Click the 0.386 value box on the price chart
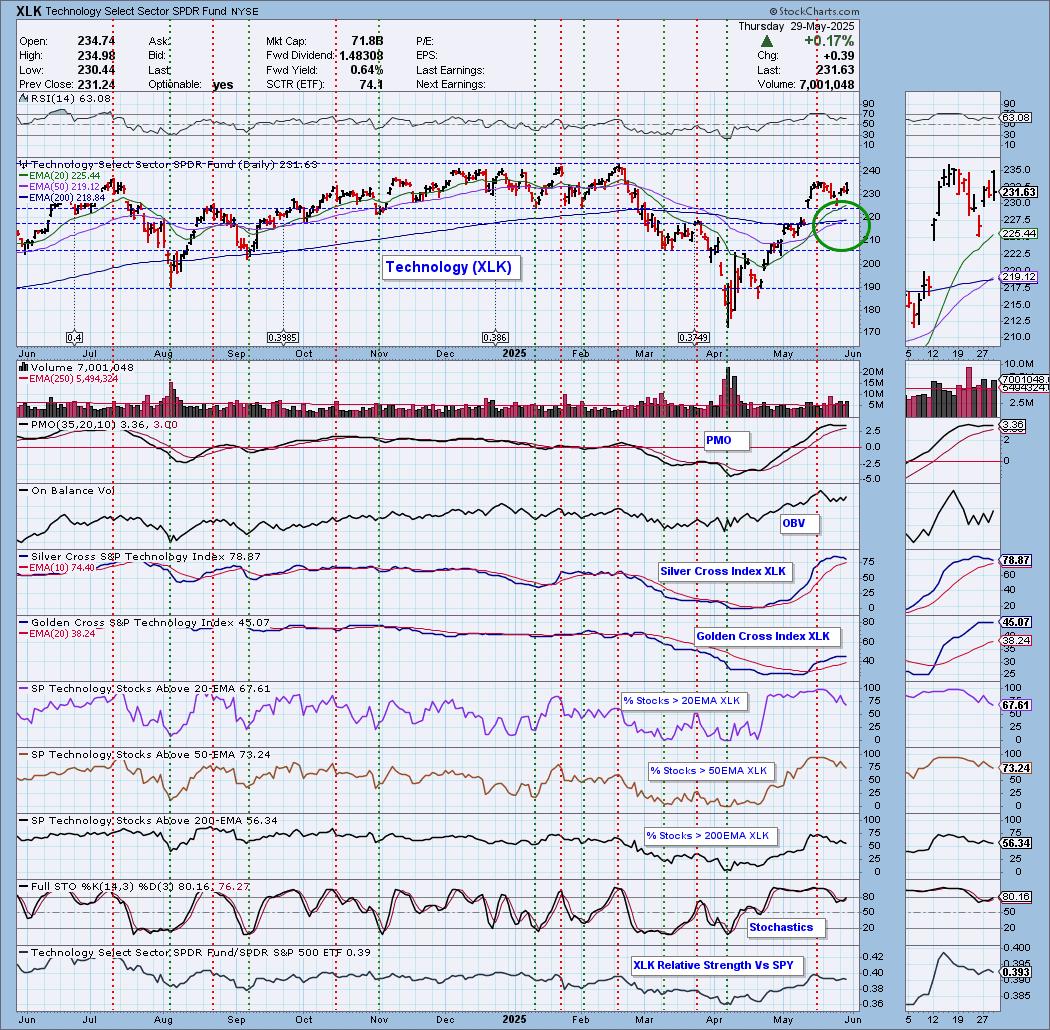The width and height of the screenshot is (1050, 1030). click(x=495, y=338)
